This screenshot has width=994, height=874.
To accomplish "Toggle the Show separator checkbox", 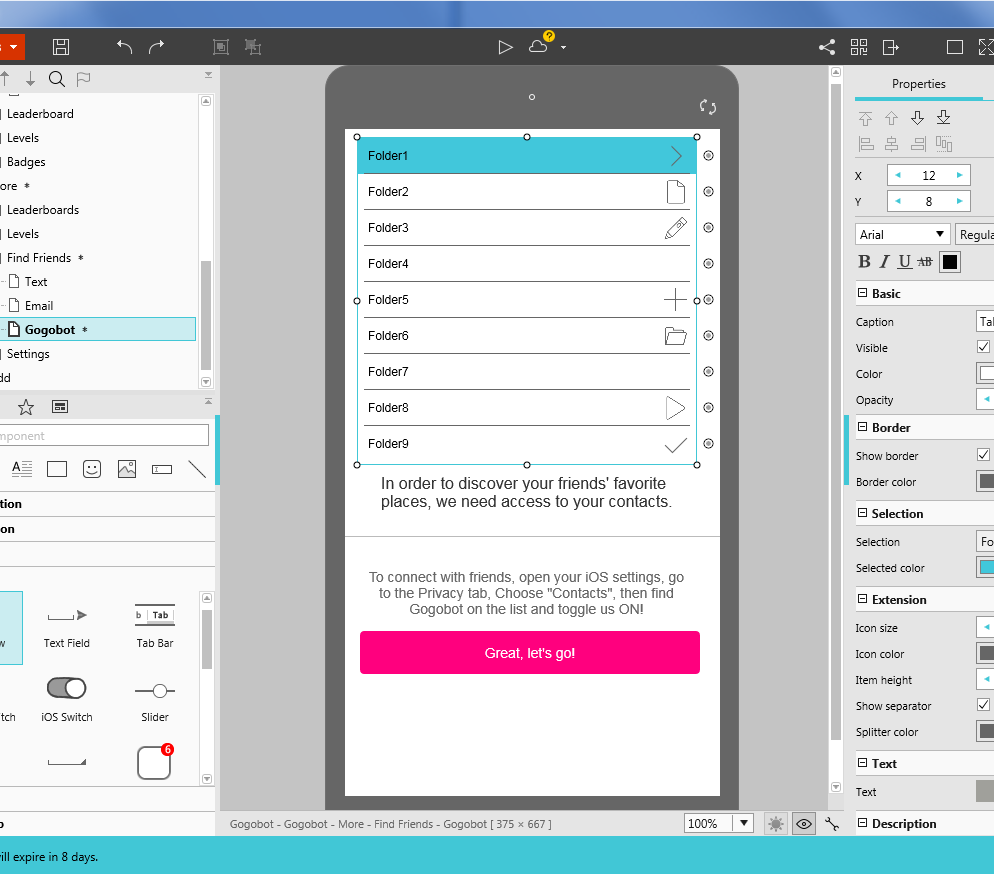I will click(983, 705).
